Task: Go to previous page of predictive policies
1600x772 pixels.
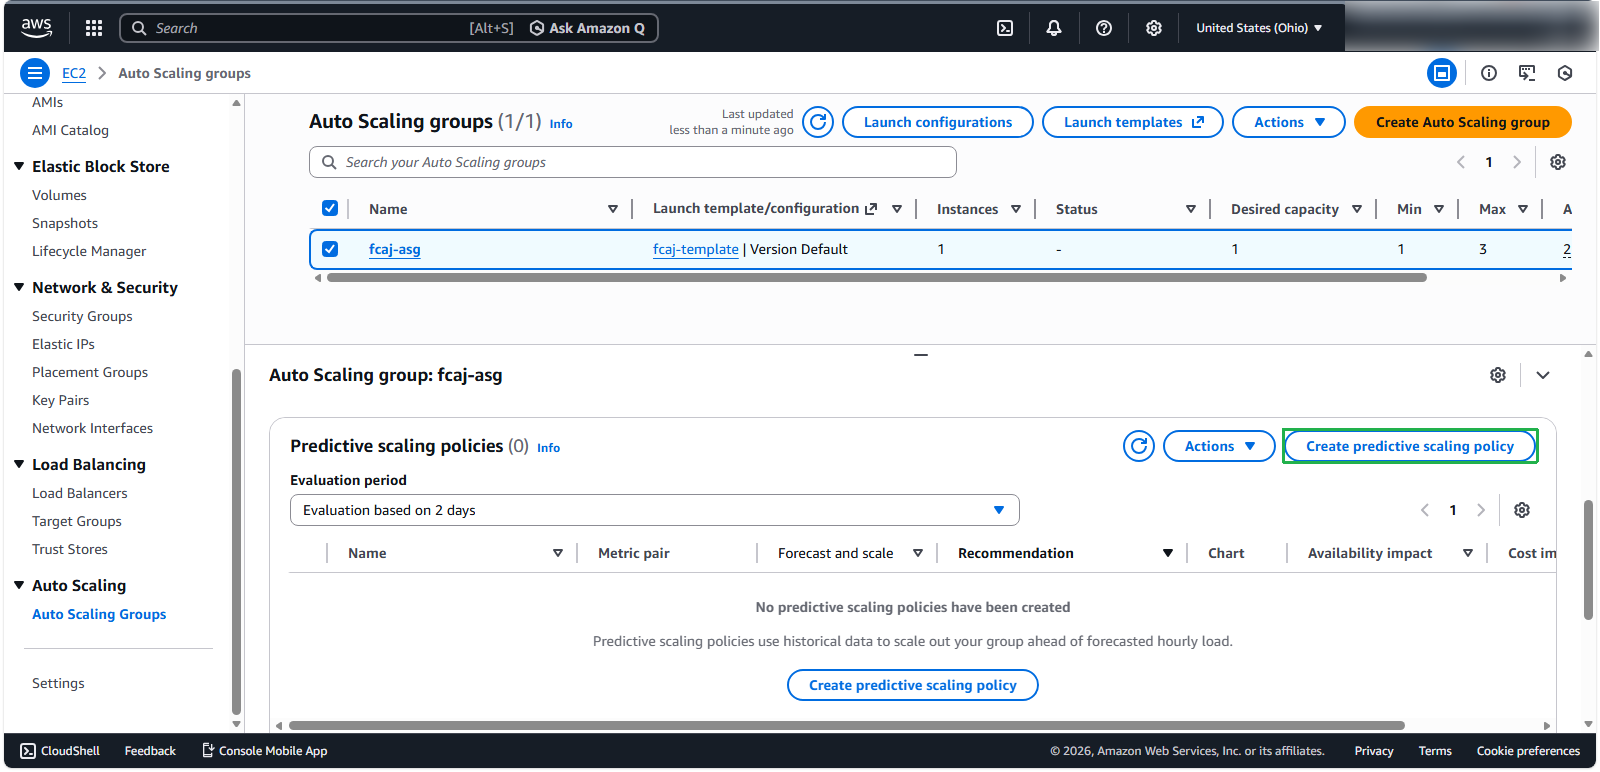Action: point(1425,510)
